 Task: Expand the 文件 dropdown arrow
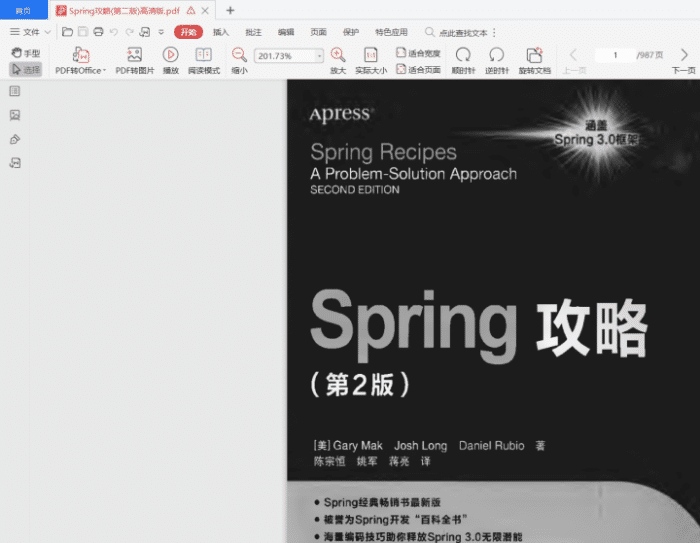click(48, 32)
